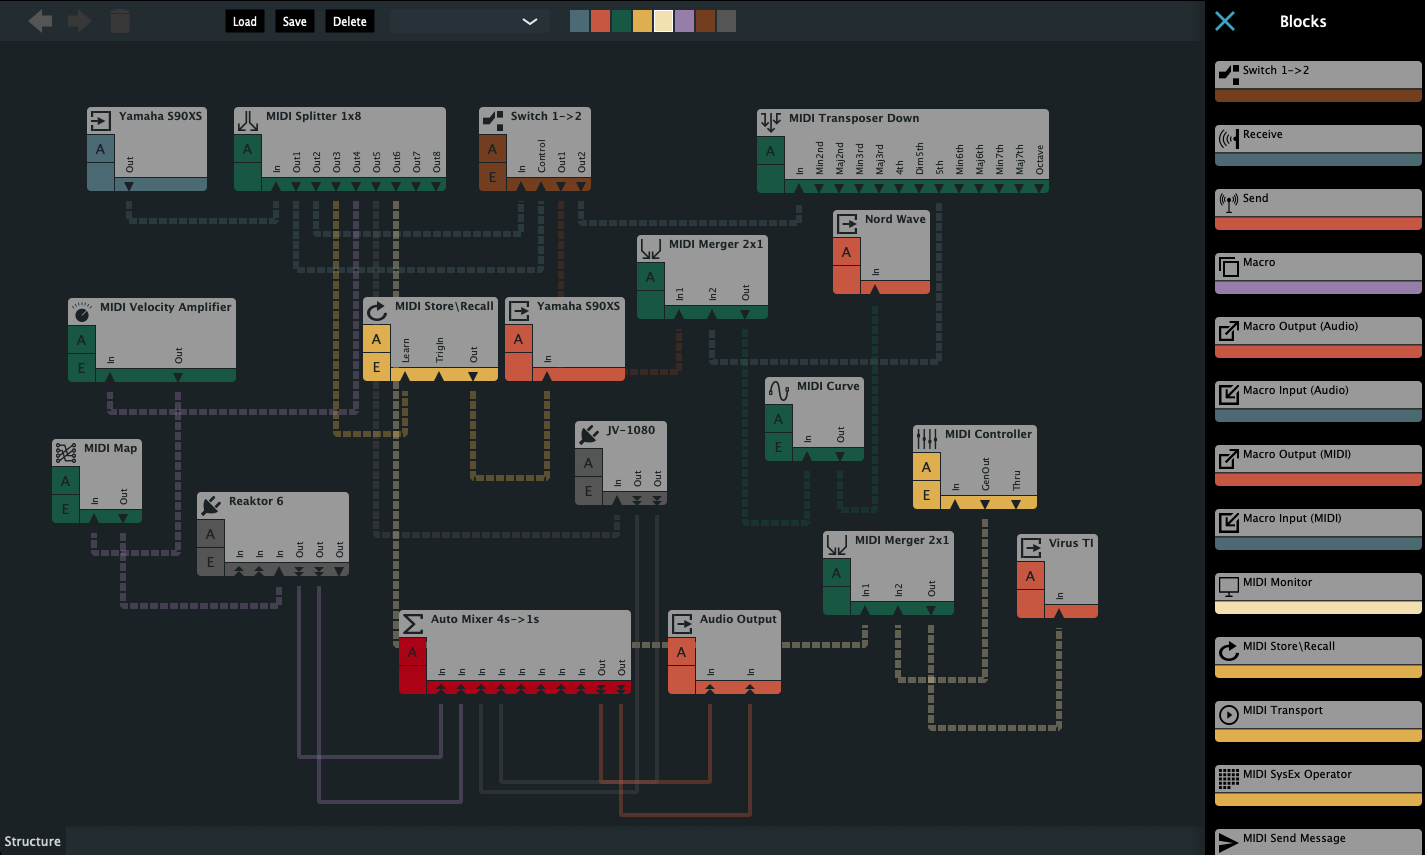Screen dimensions: 1425x855
Task: Toggle the A button on Virus TI block
Action: coord(1030,576)
